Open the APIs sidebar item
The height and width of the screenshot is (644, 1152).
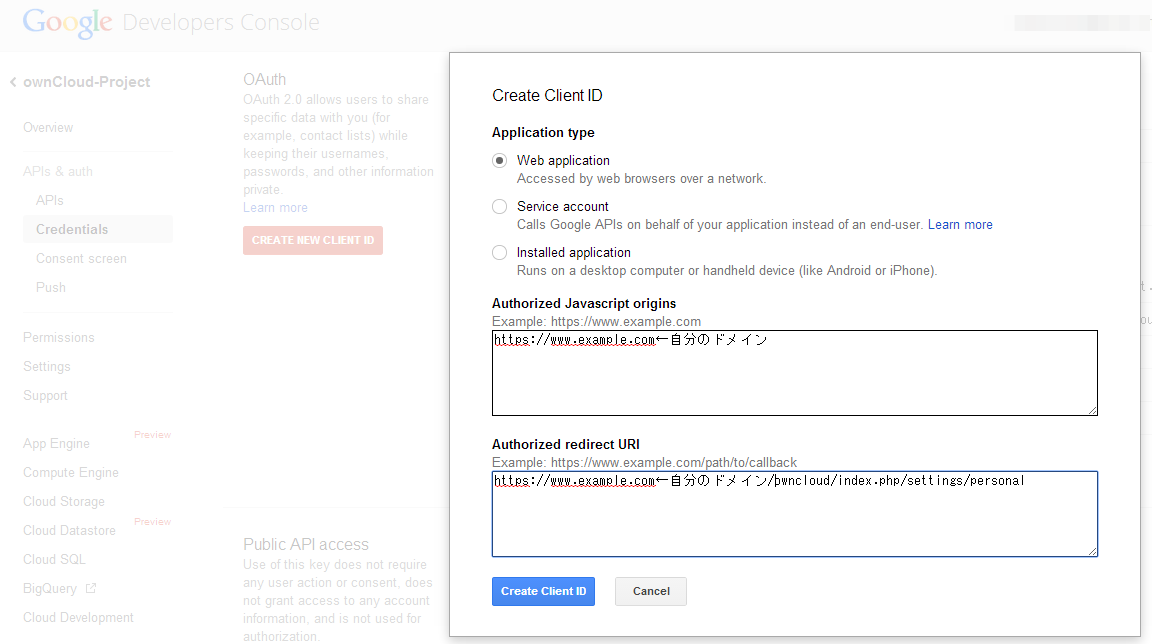49,200
